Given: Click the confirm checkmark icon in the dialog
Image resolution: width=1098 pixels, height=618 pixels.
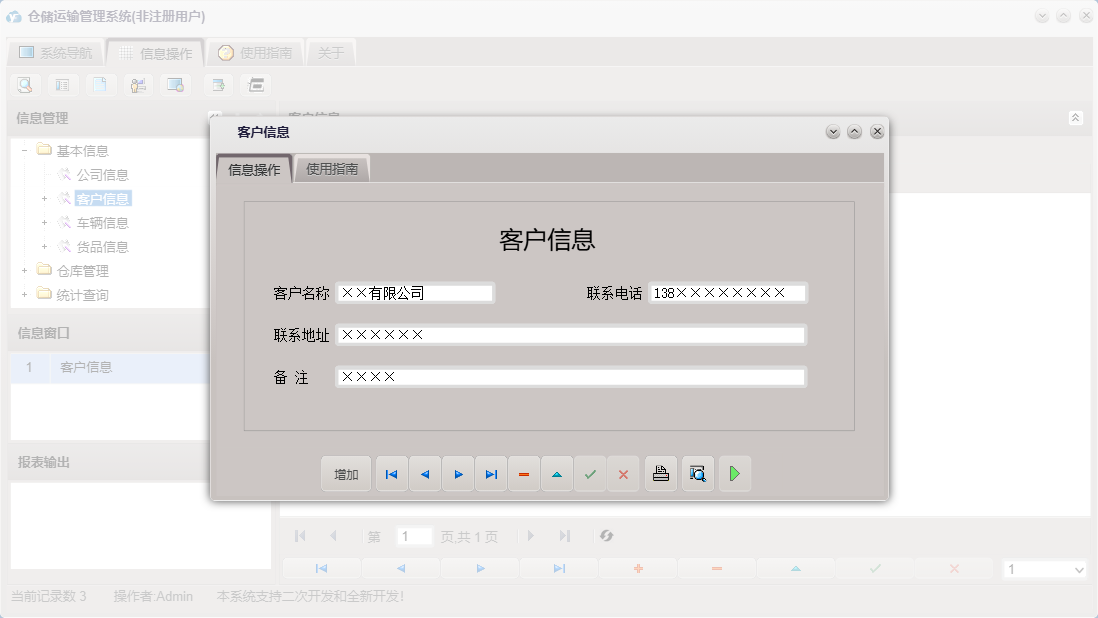Looking at the screenshot, I should [590, 473].
